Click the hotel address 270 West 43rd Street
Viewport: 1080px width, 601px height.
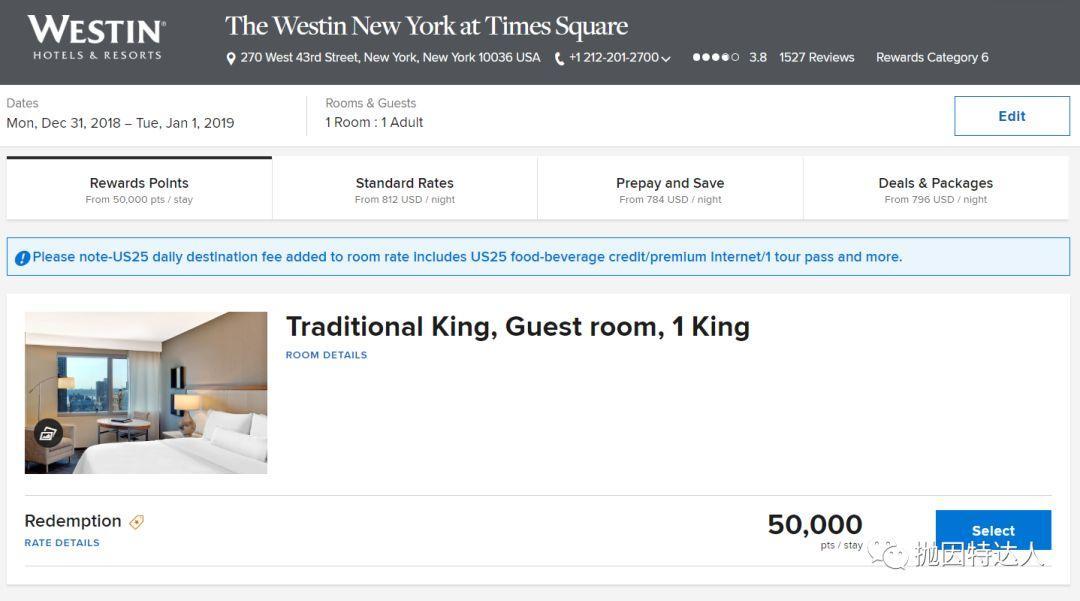(x=390, y=58)
